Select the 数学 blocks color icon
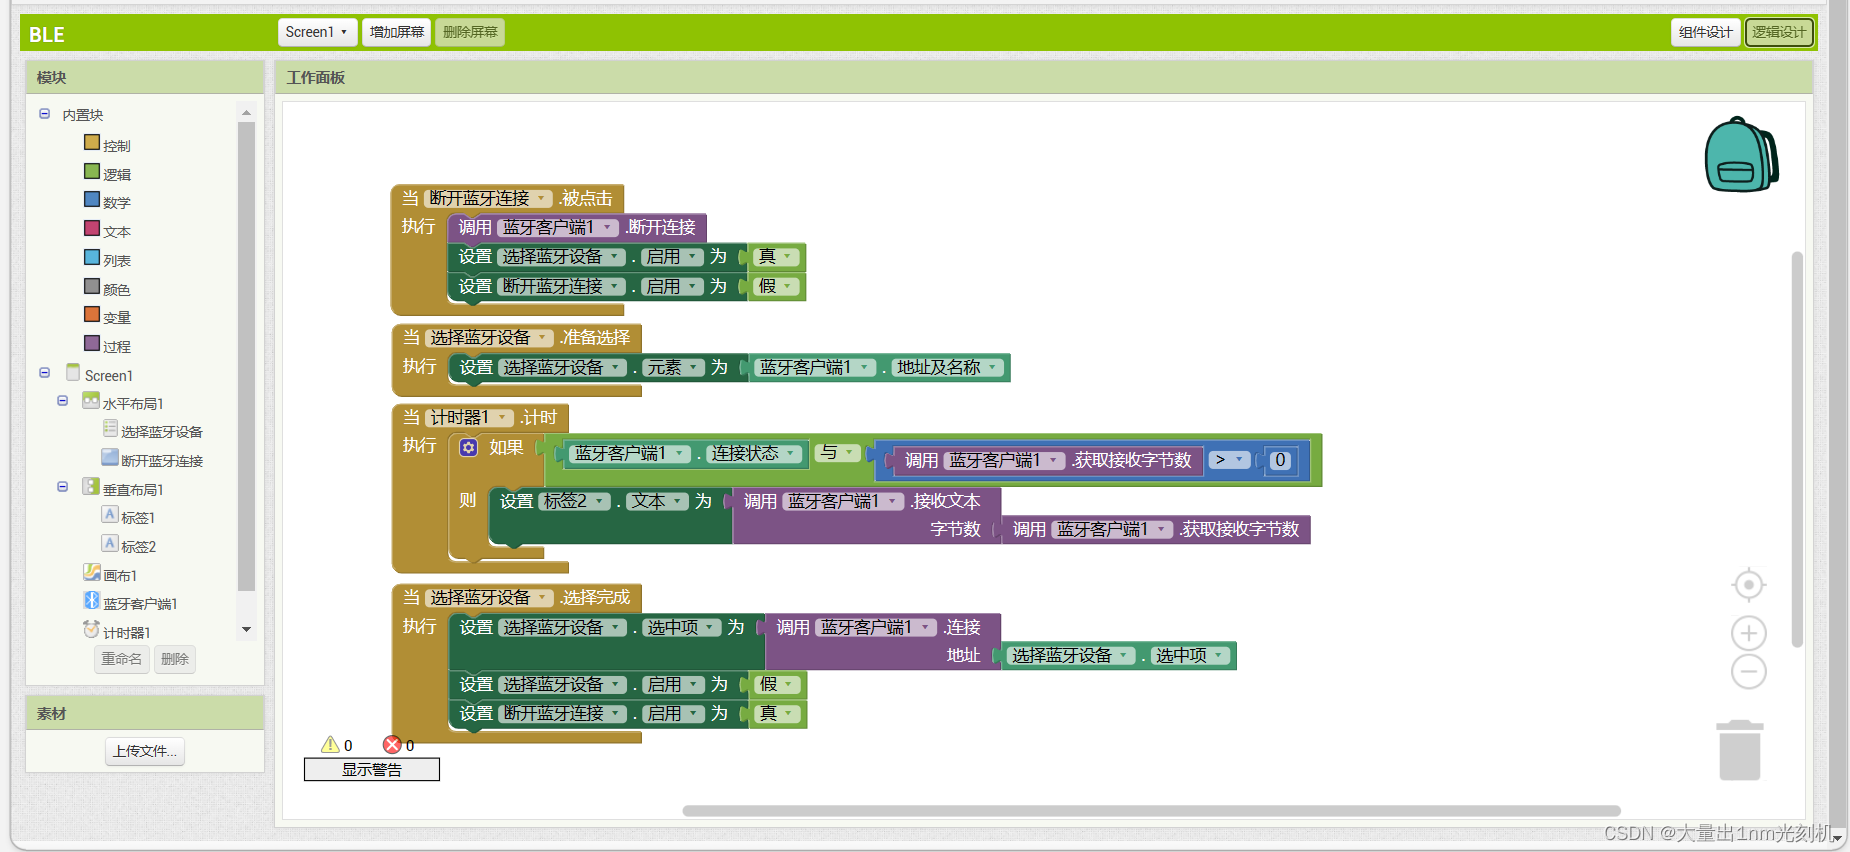The image size is (1850, 852). pos(92,200)
